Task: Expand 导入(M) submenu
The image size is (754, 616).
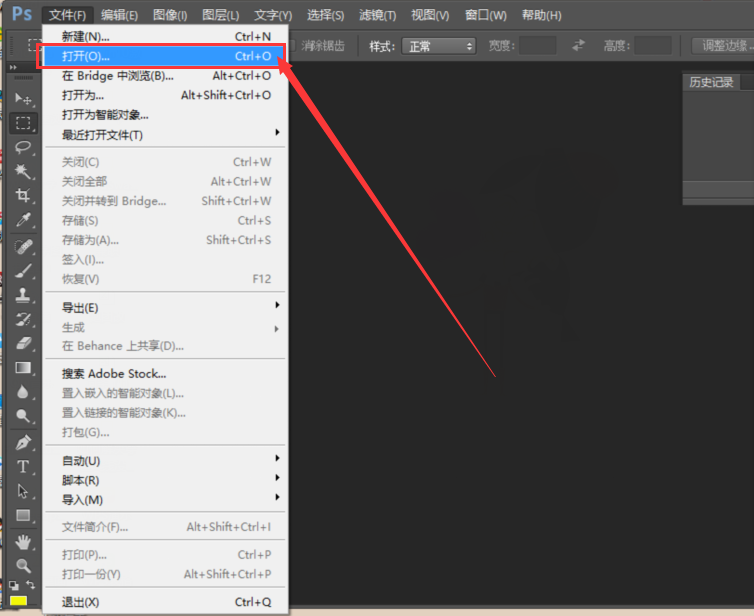Action: [166, 500]
